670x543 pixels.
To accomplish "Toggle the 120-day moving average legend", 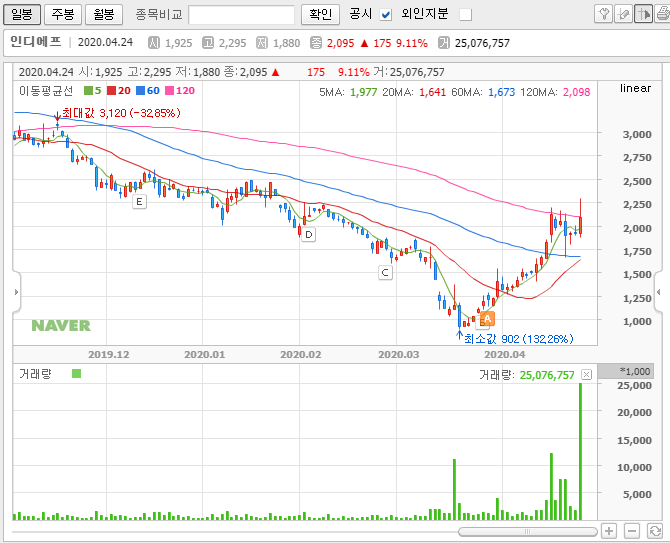I will 180,91.
